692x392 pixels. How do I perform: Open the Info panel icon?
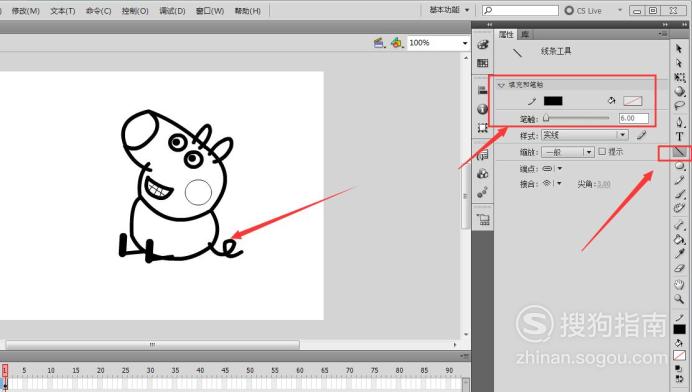tap(483, 109)
